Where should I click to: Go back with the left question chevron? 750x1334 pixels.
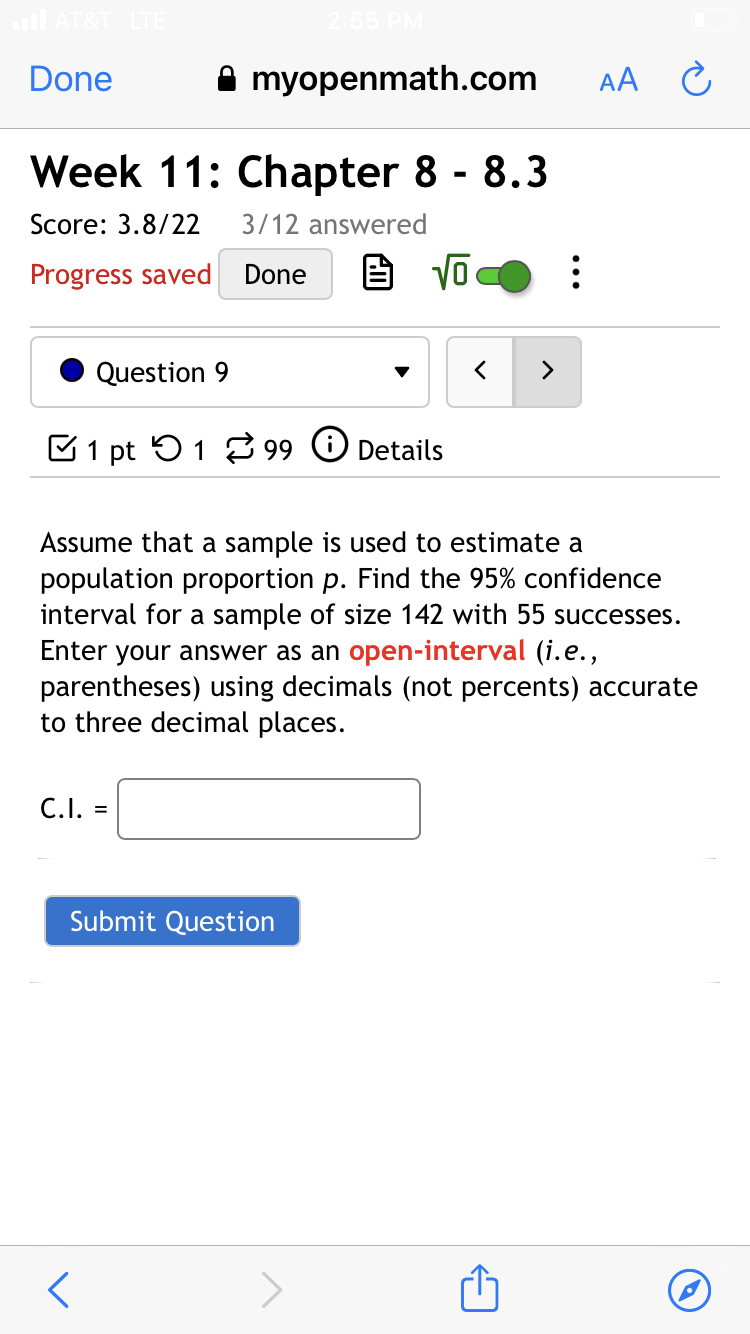[480, 371]
